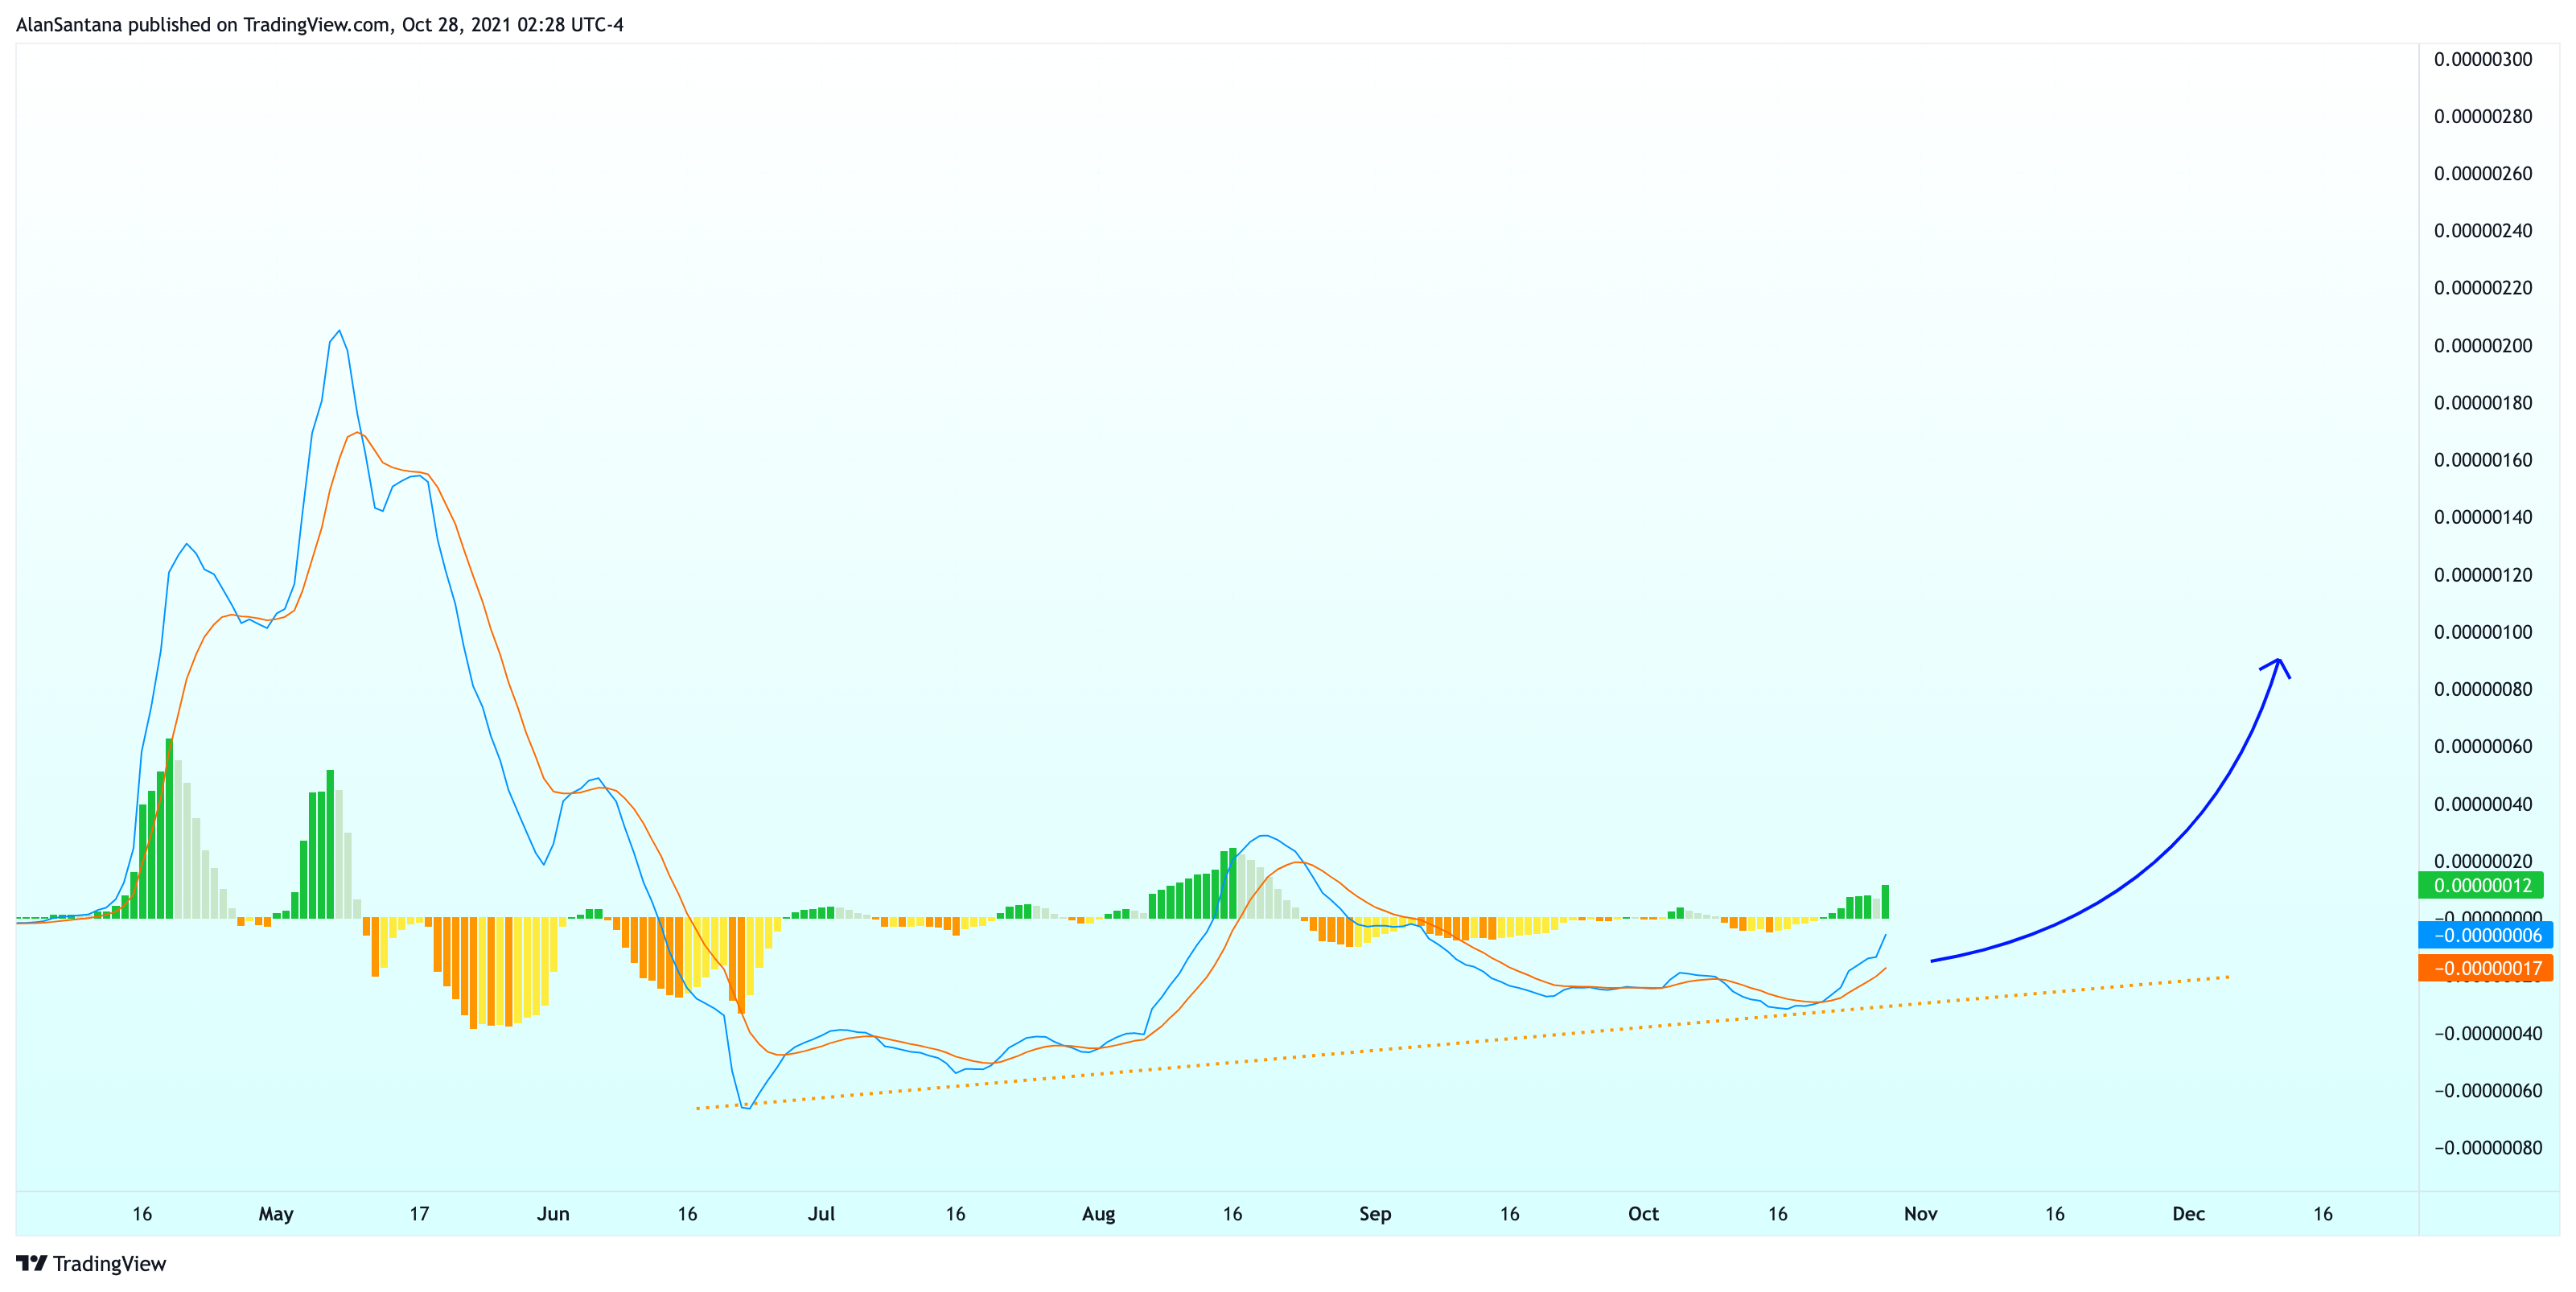Click the 0.00000260 price axis label
The width and height of the screenshot is (2576, 1292).
(2483, 174)
